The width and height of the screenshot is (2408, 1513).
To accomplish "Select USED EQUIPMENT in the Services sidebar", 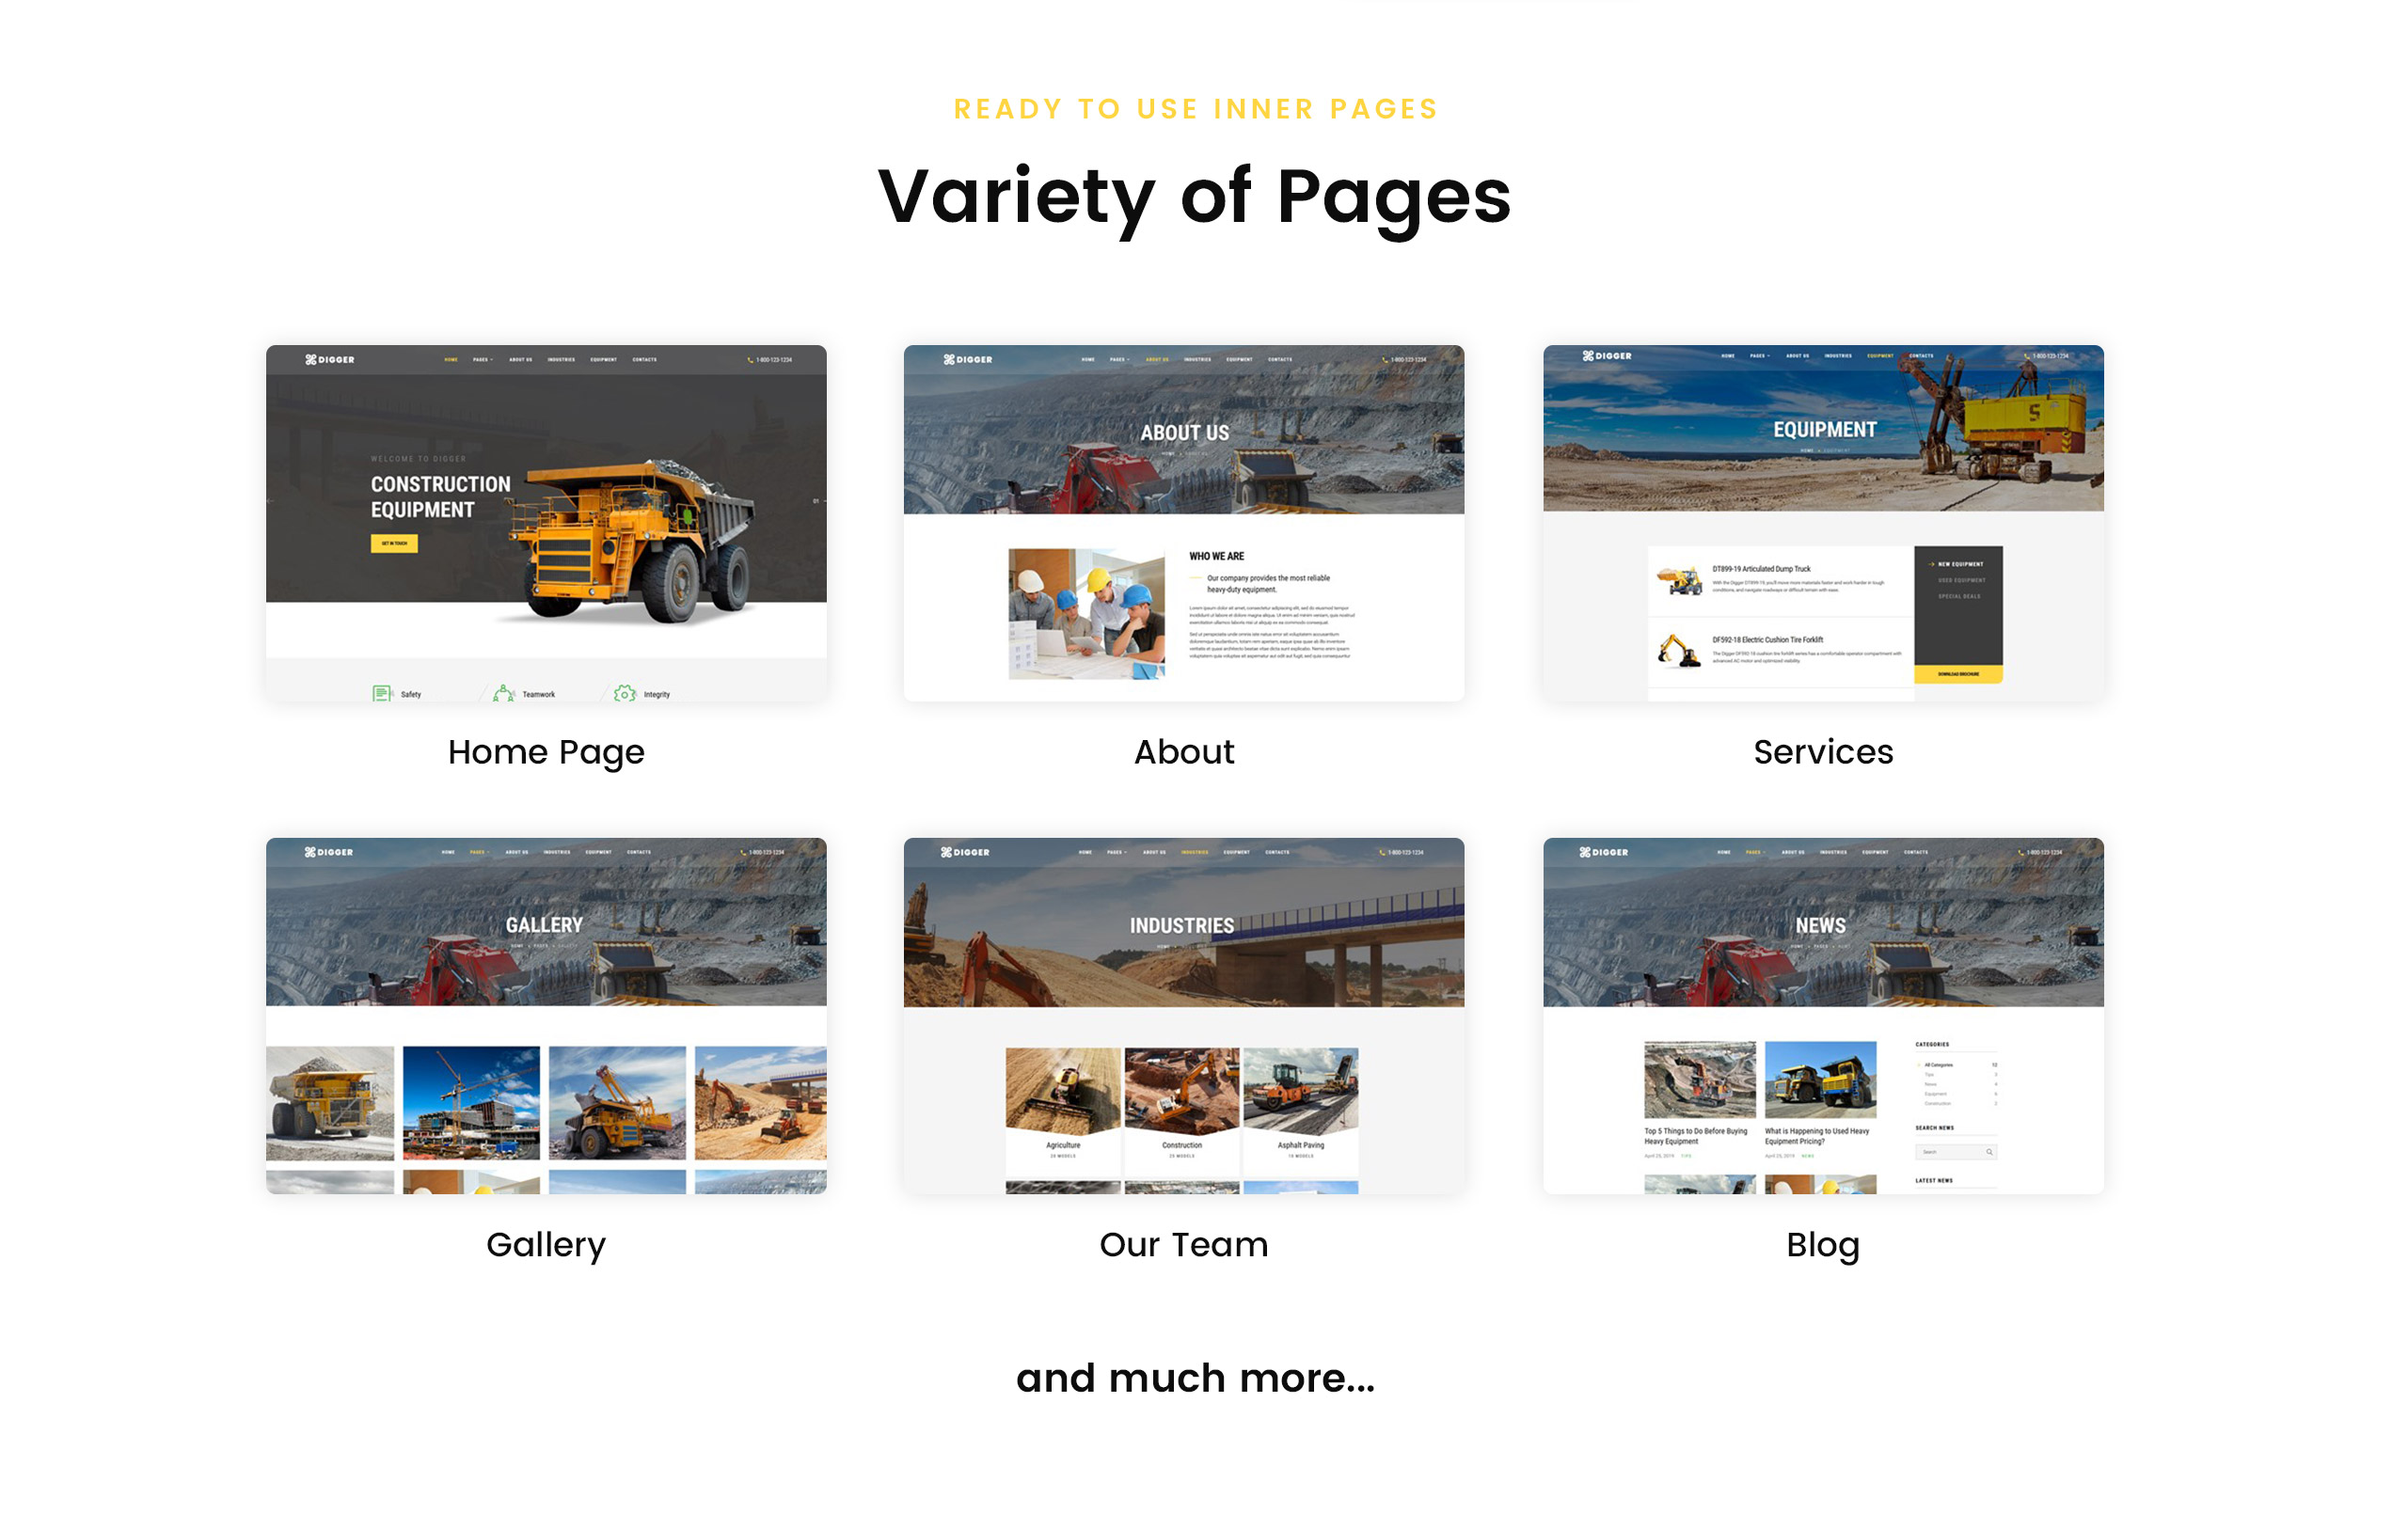I will [1962, 582].
